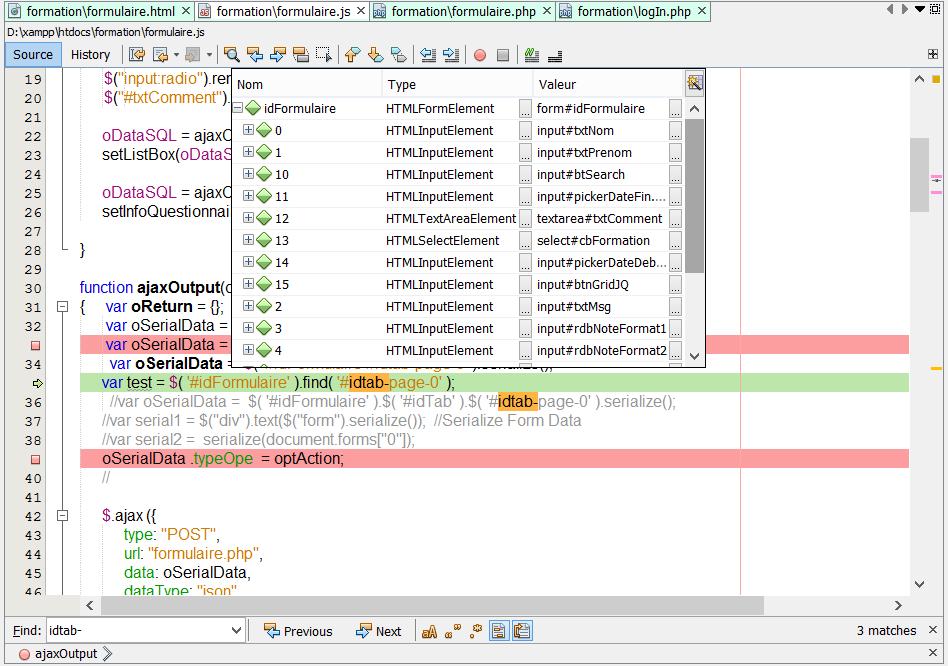Select the History view tab
The width and height of the screenshot is (948, 666).
90,54
